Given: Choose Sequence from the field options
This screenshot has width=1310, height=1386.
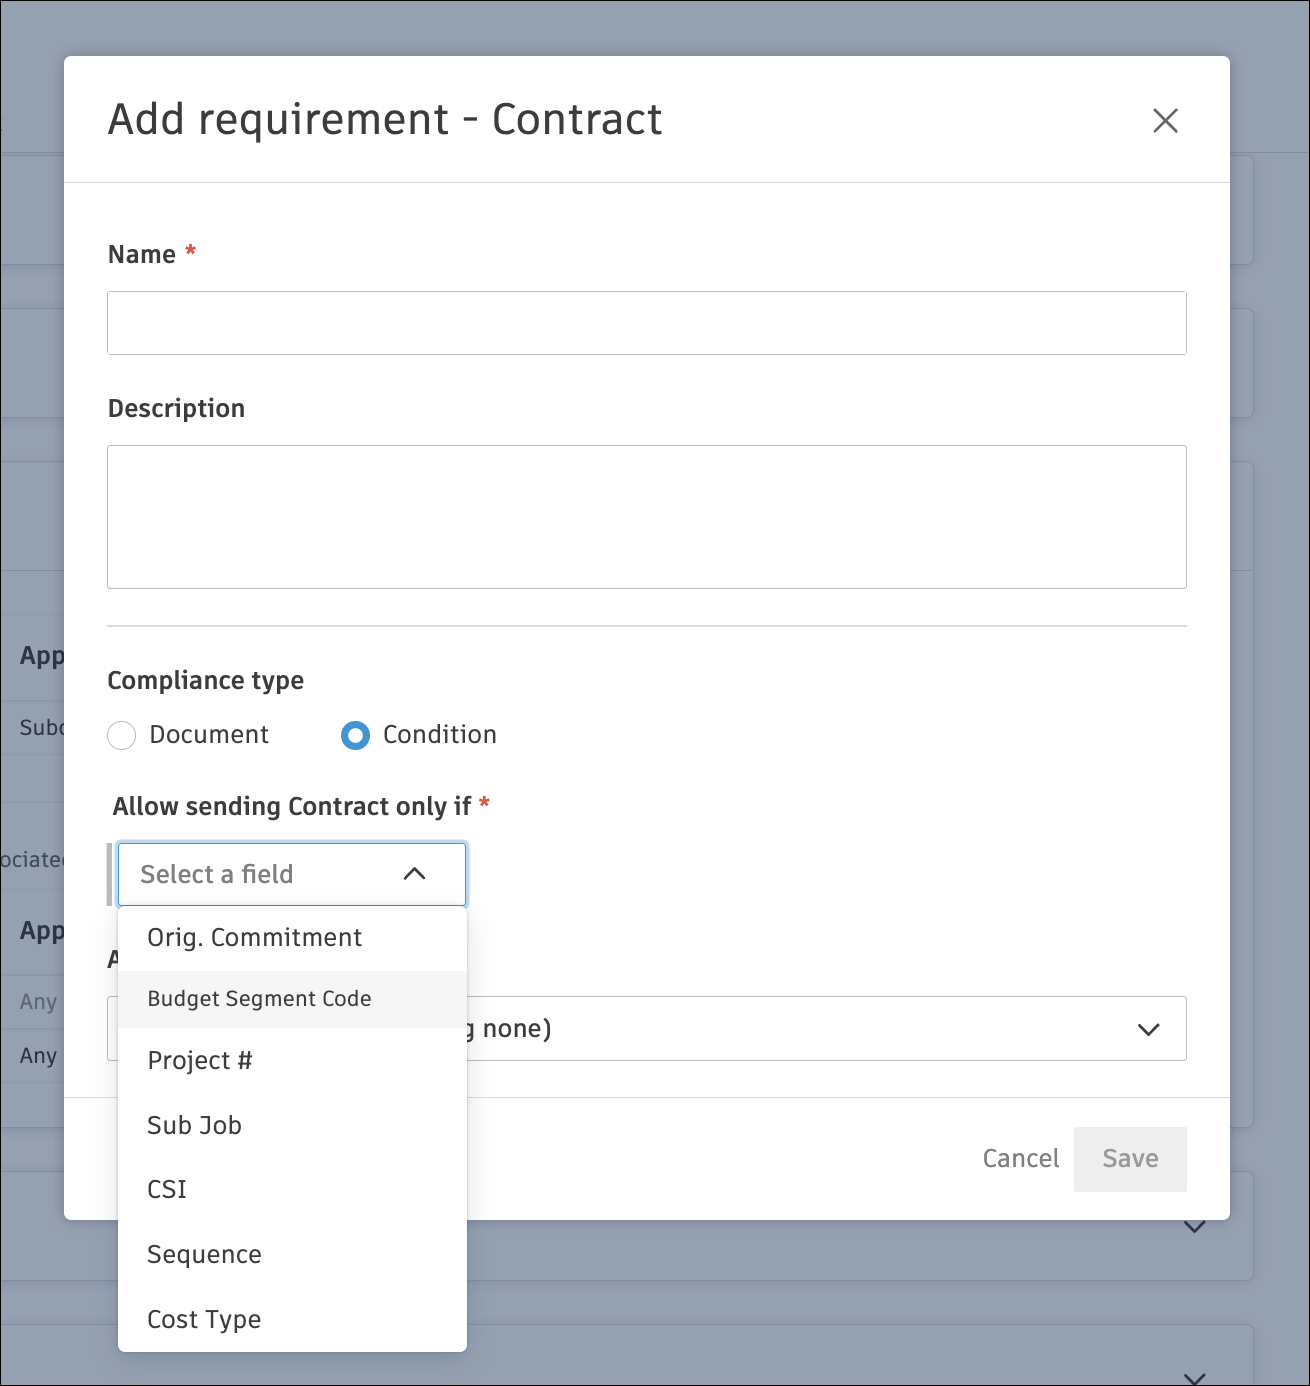Looking at the screenshot, I should [204, 1254].
